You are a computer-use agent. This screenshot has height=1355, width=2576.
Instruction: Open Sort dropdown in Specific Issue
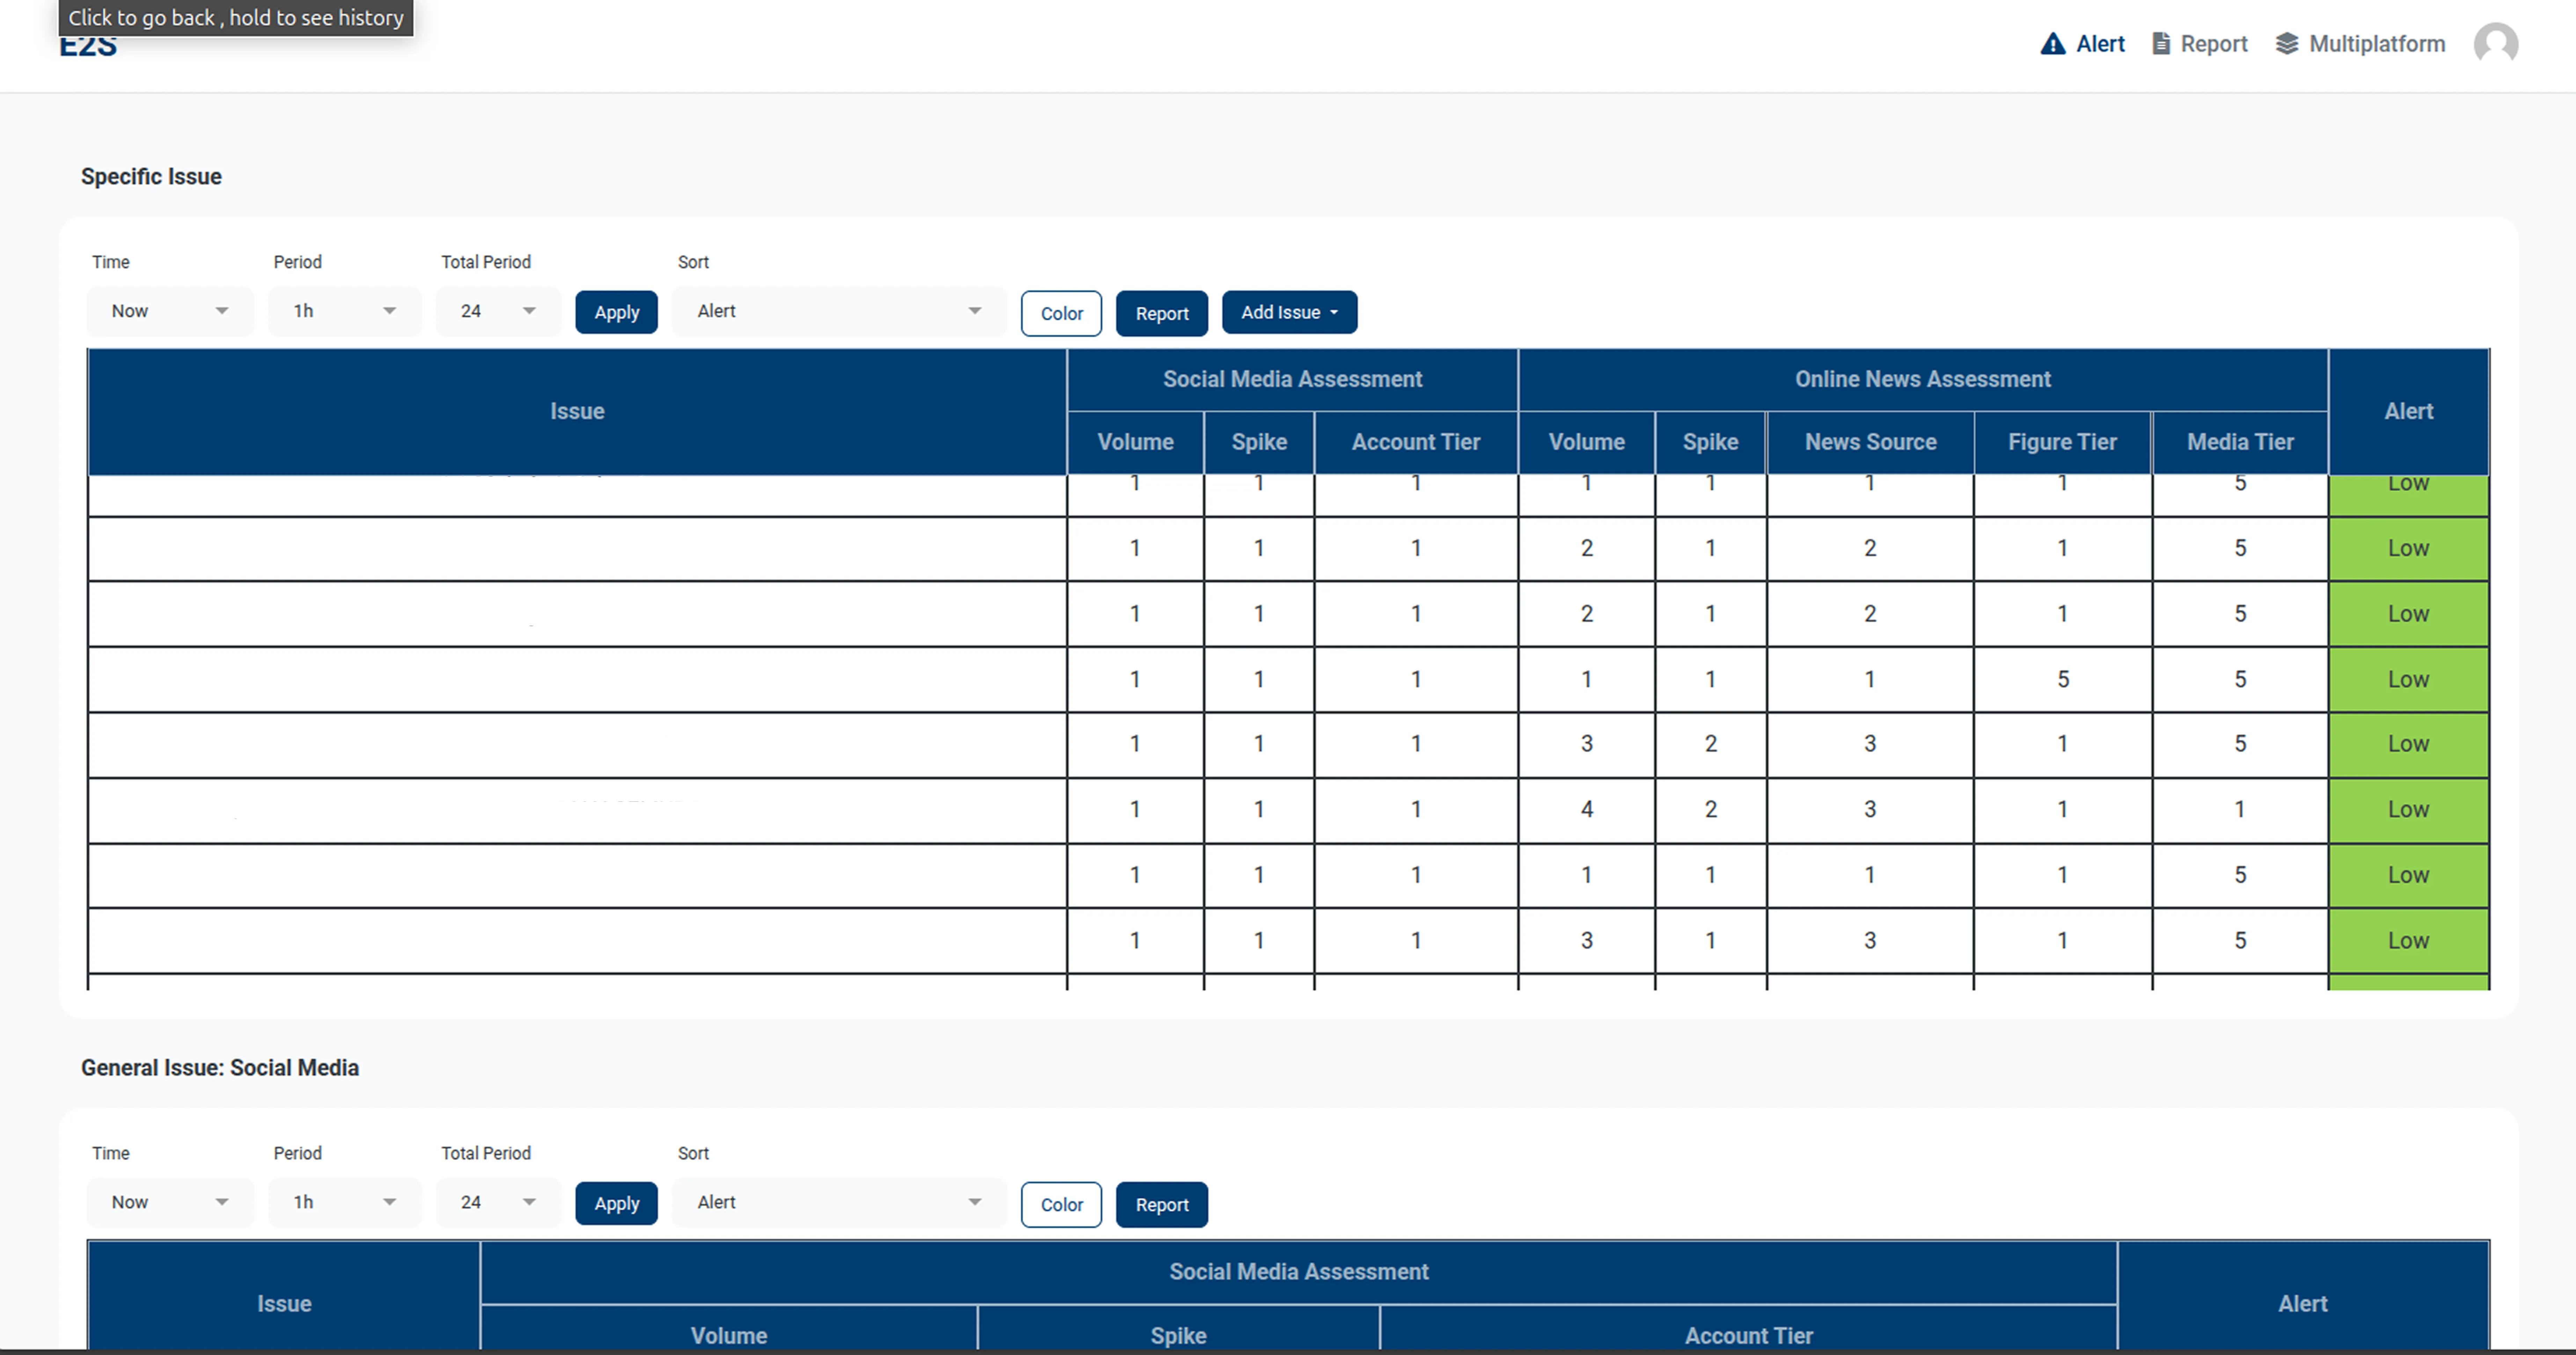tap(839, 311)
